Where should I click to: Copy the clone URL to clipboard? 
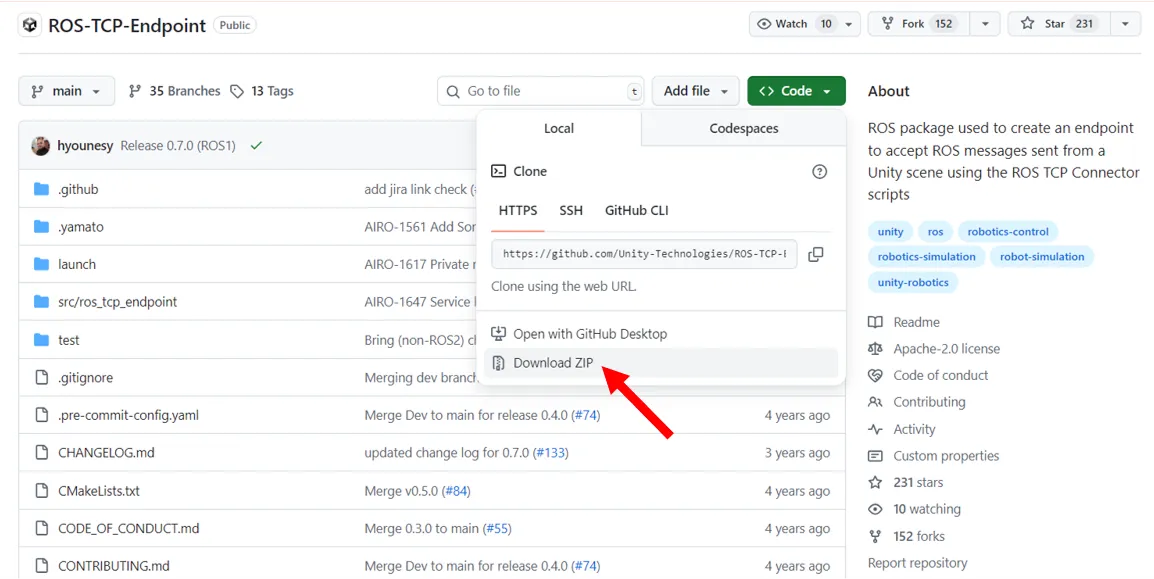815,254
